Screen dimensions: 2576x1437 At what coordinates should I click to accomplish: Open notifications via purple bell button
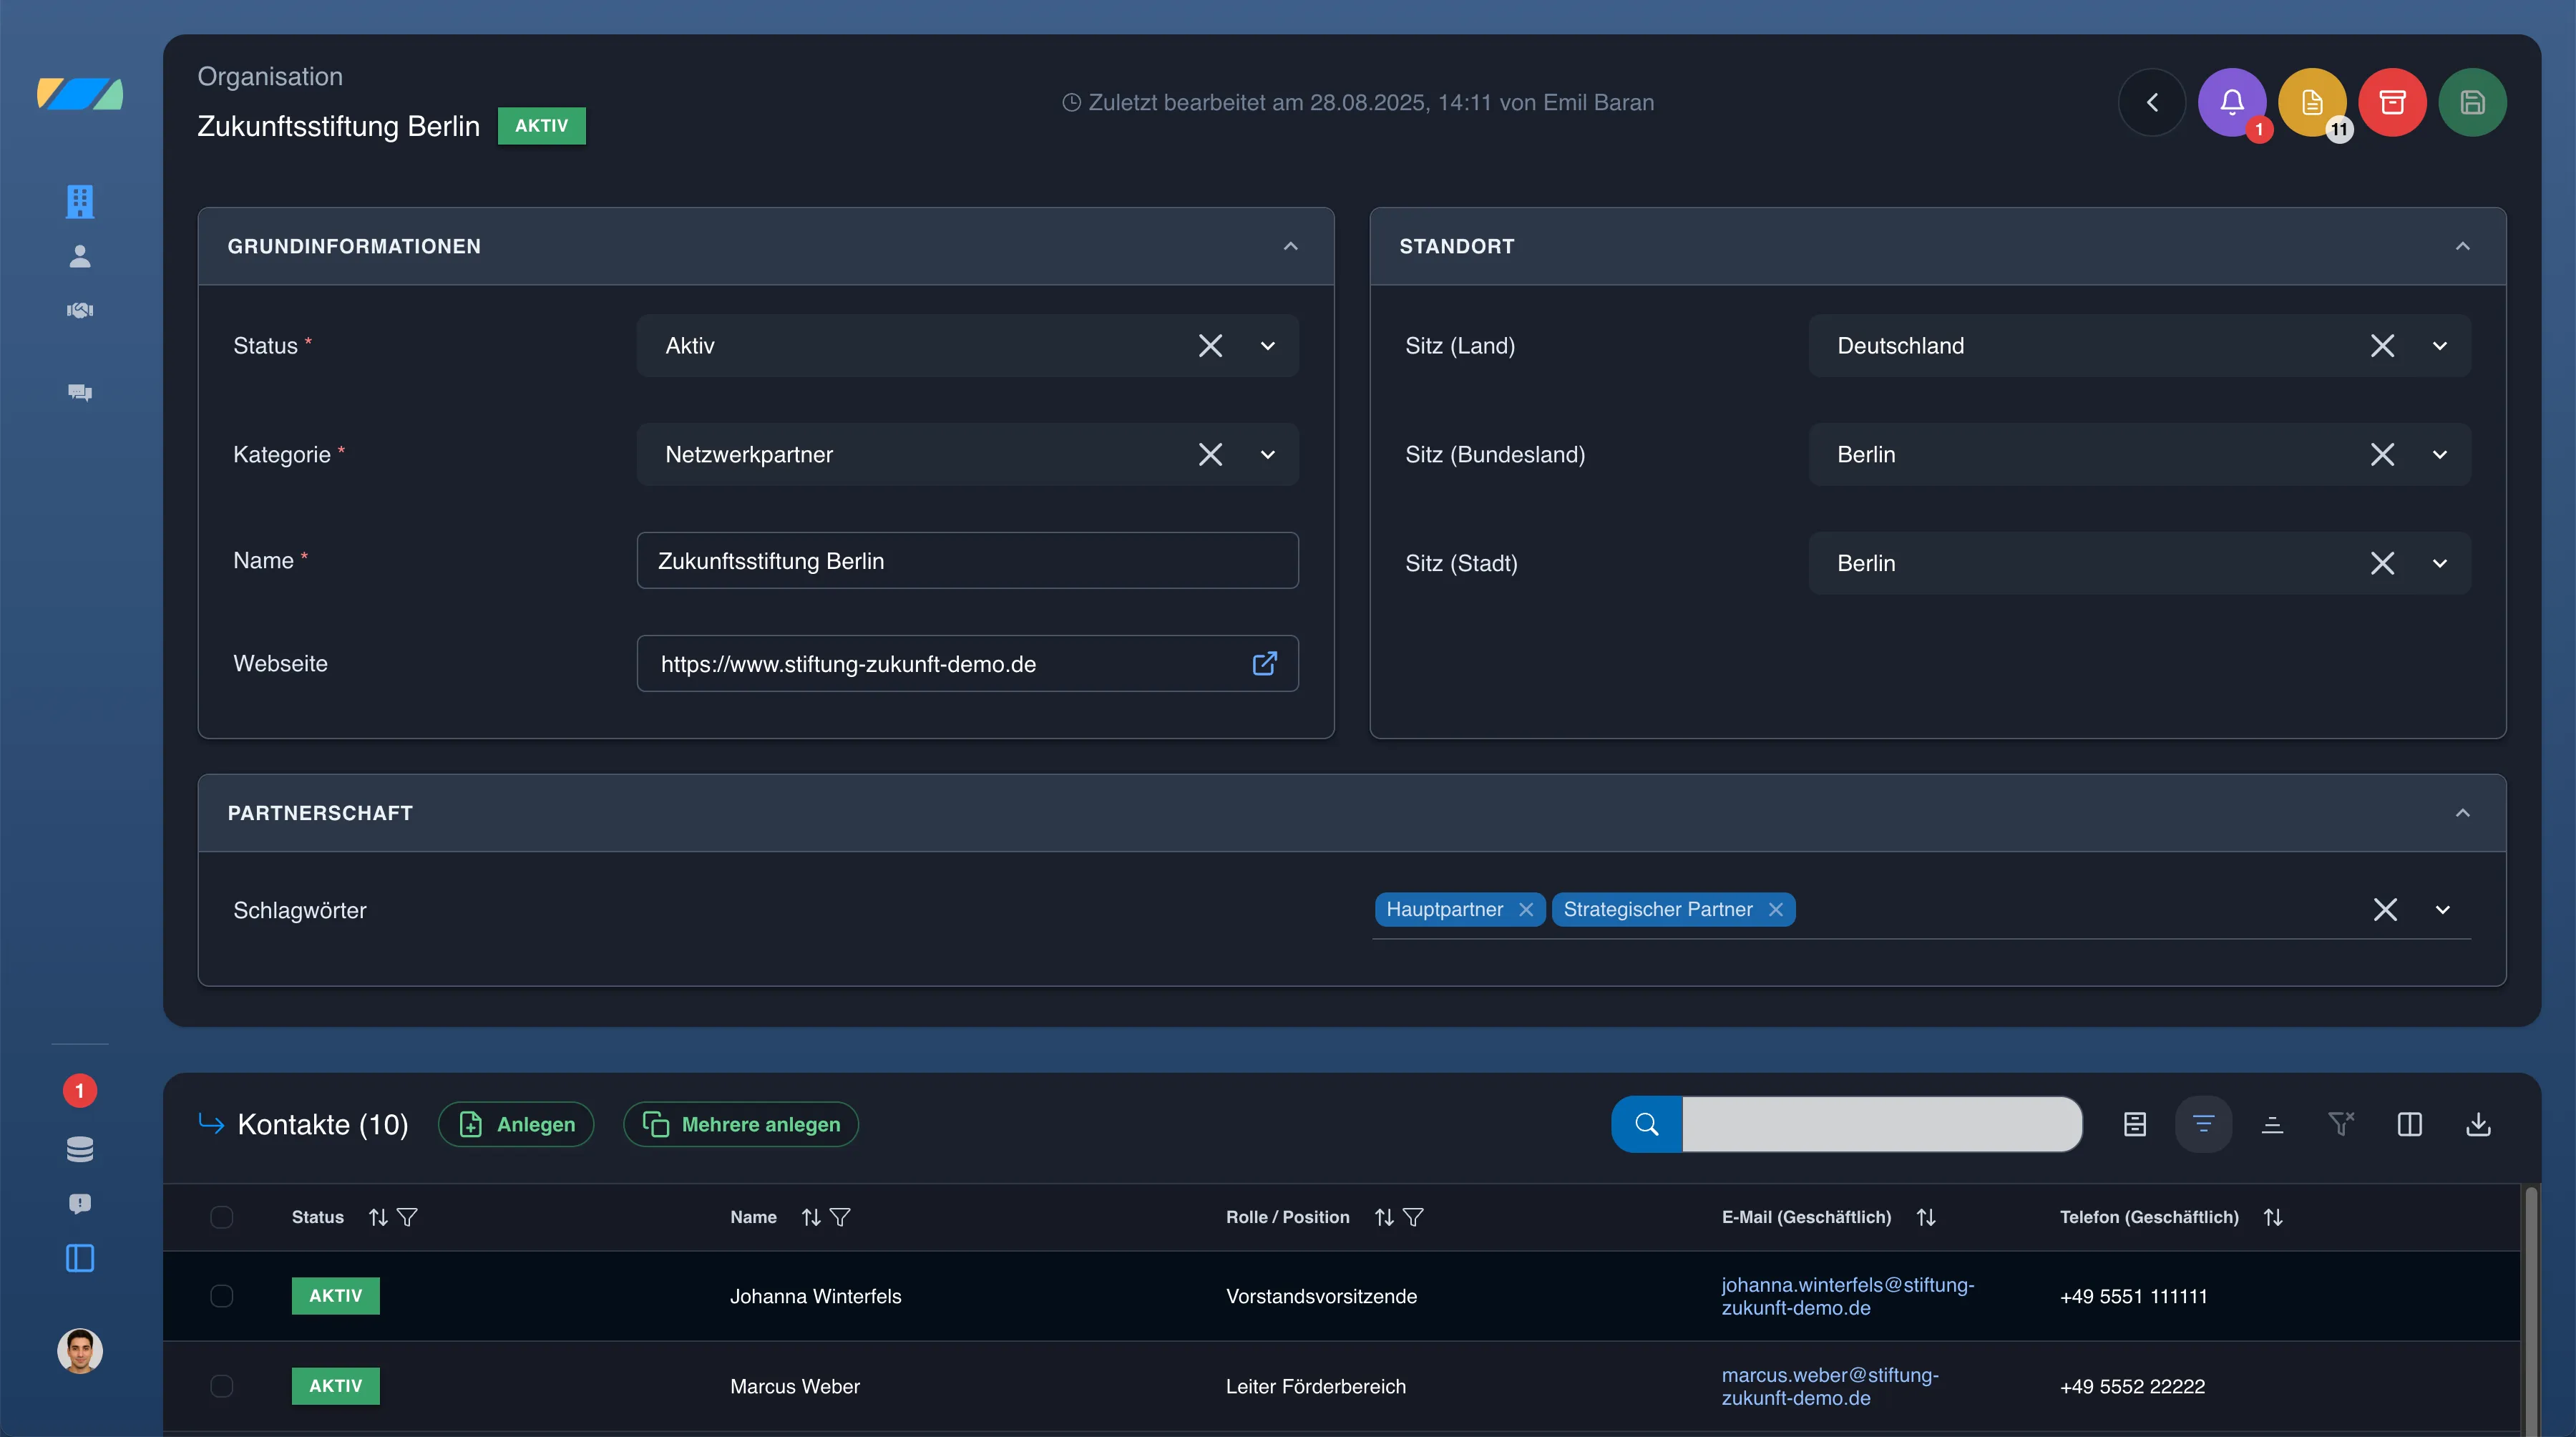click(x=2232, y=102)
